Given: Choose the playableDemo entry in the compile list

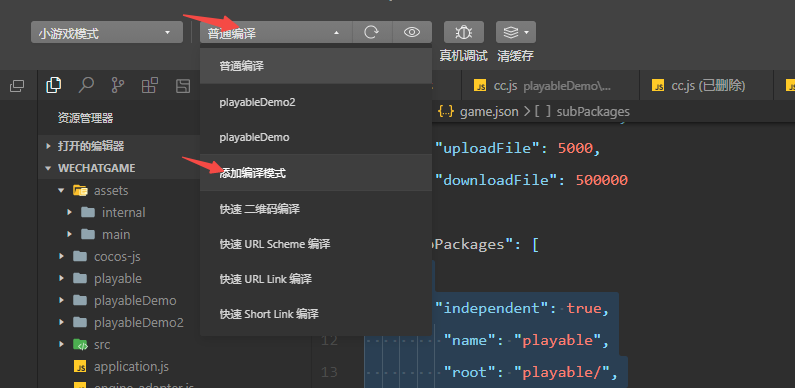Looking at the screenshot, I should 316,137.
